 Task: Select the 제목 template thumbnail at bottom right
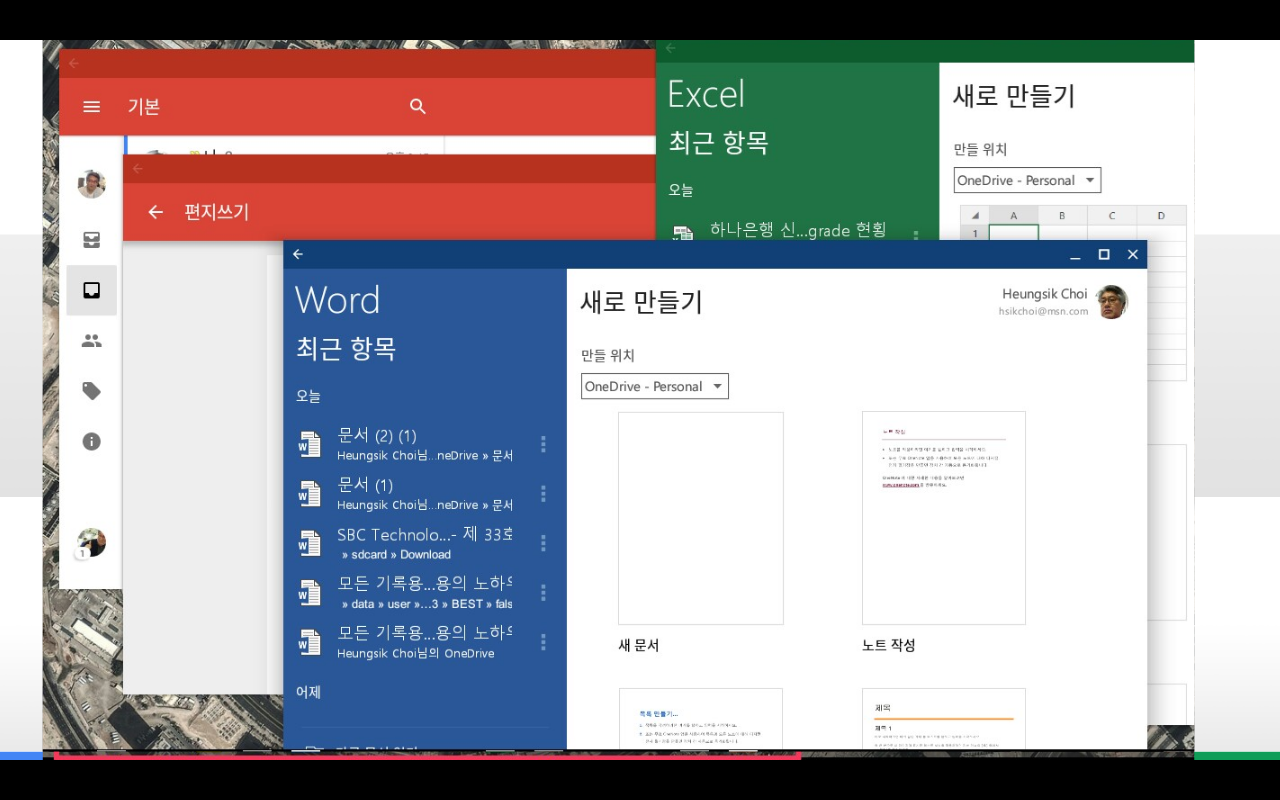944,718
